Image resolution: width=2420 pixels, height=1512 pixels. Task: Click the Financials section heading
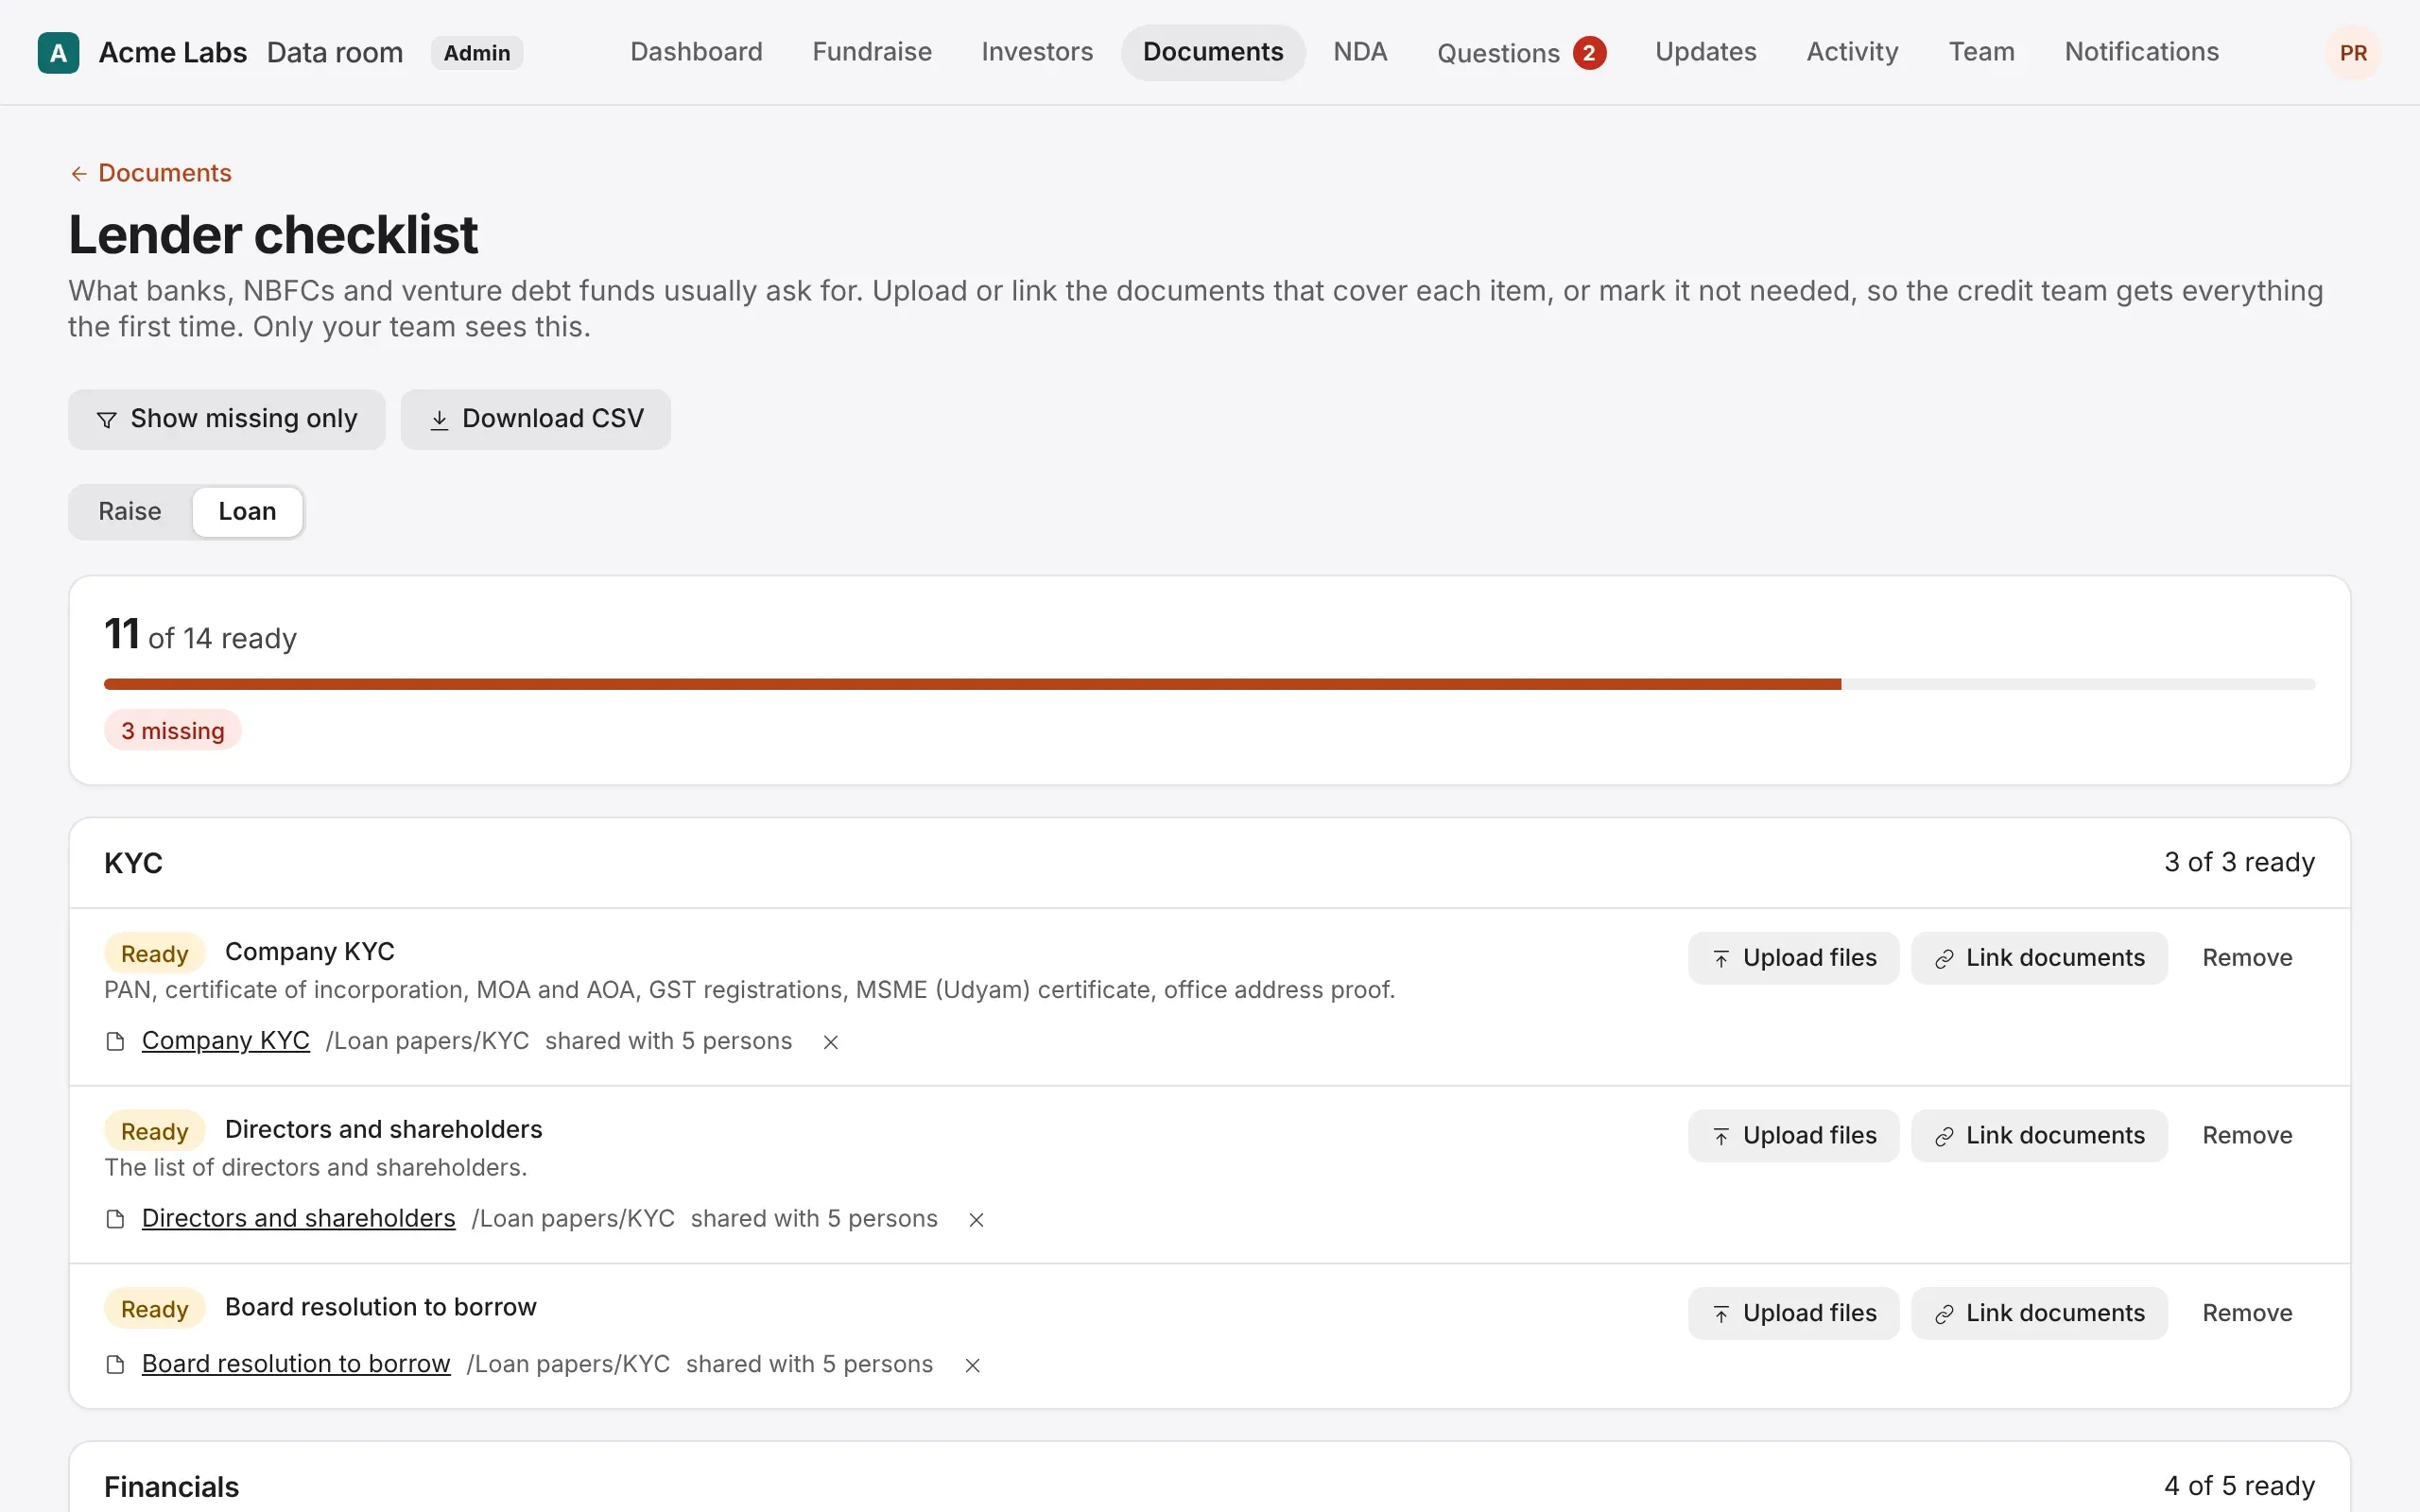click(171, 1487)
